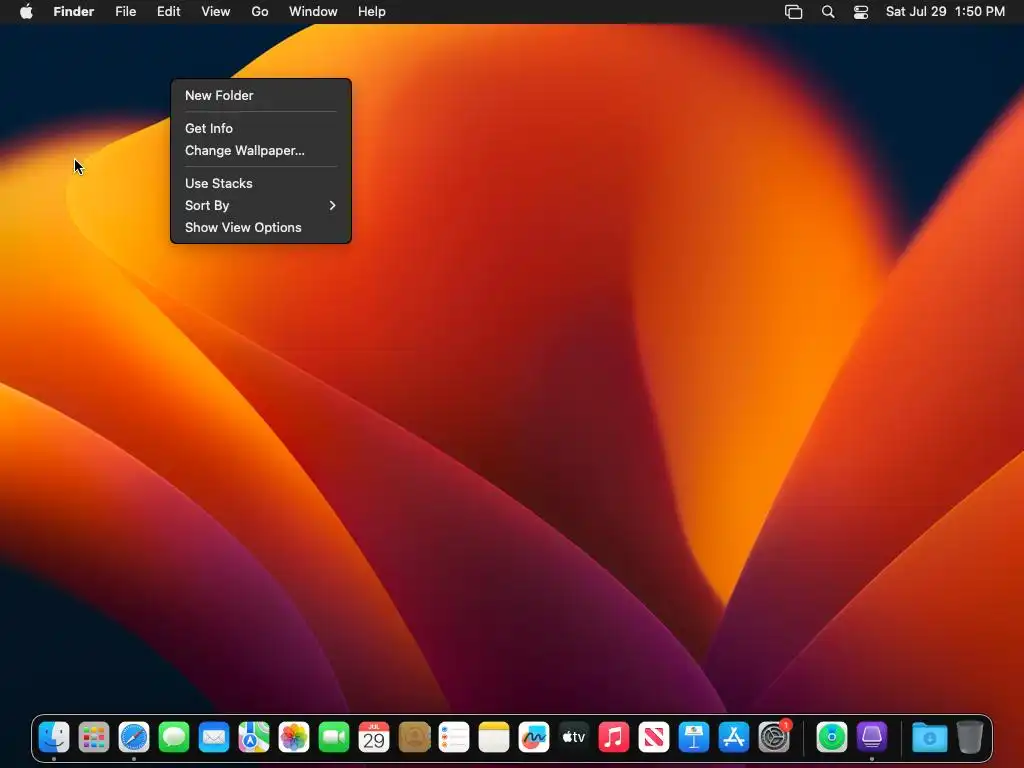Open System Settings with notification badge
Screen dimensions: 1024x768
(775, 737)
